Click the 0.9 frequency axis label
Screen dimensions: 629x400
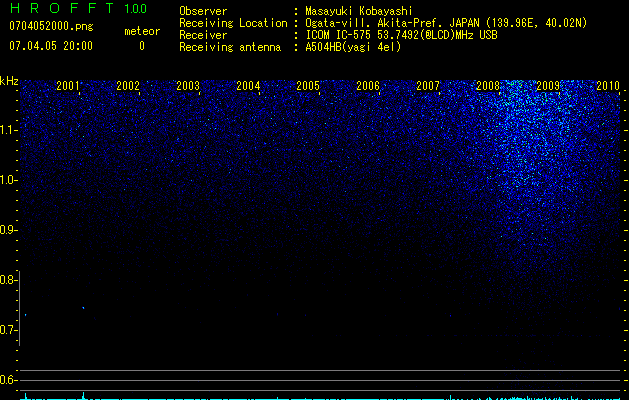(8, 230)
